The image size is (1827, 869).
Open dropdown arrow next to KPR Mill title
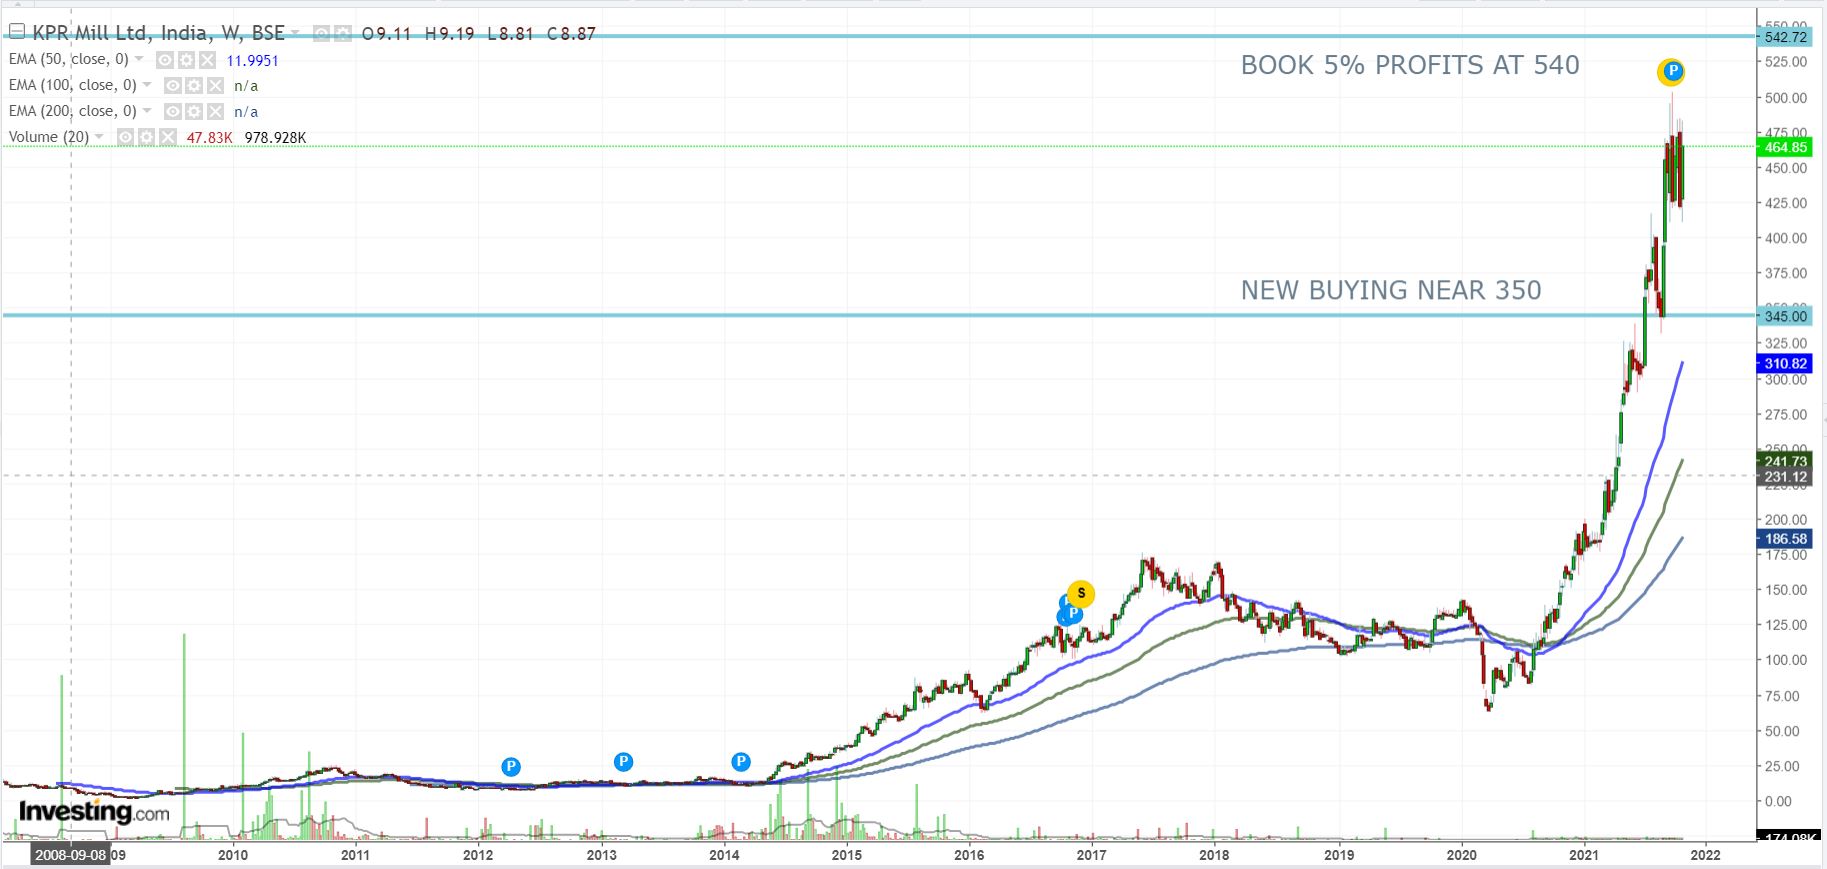[295, 32]
